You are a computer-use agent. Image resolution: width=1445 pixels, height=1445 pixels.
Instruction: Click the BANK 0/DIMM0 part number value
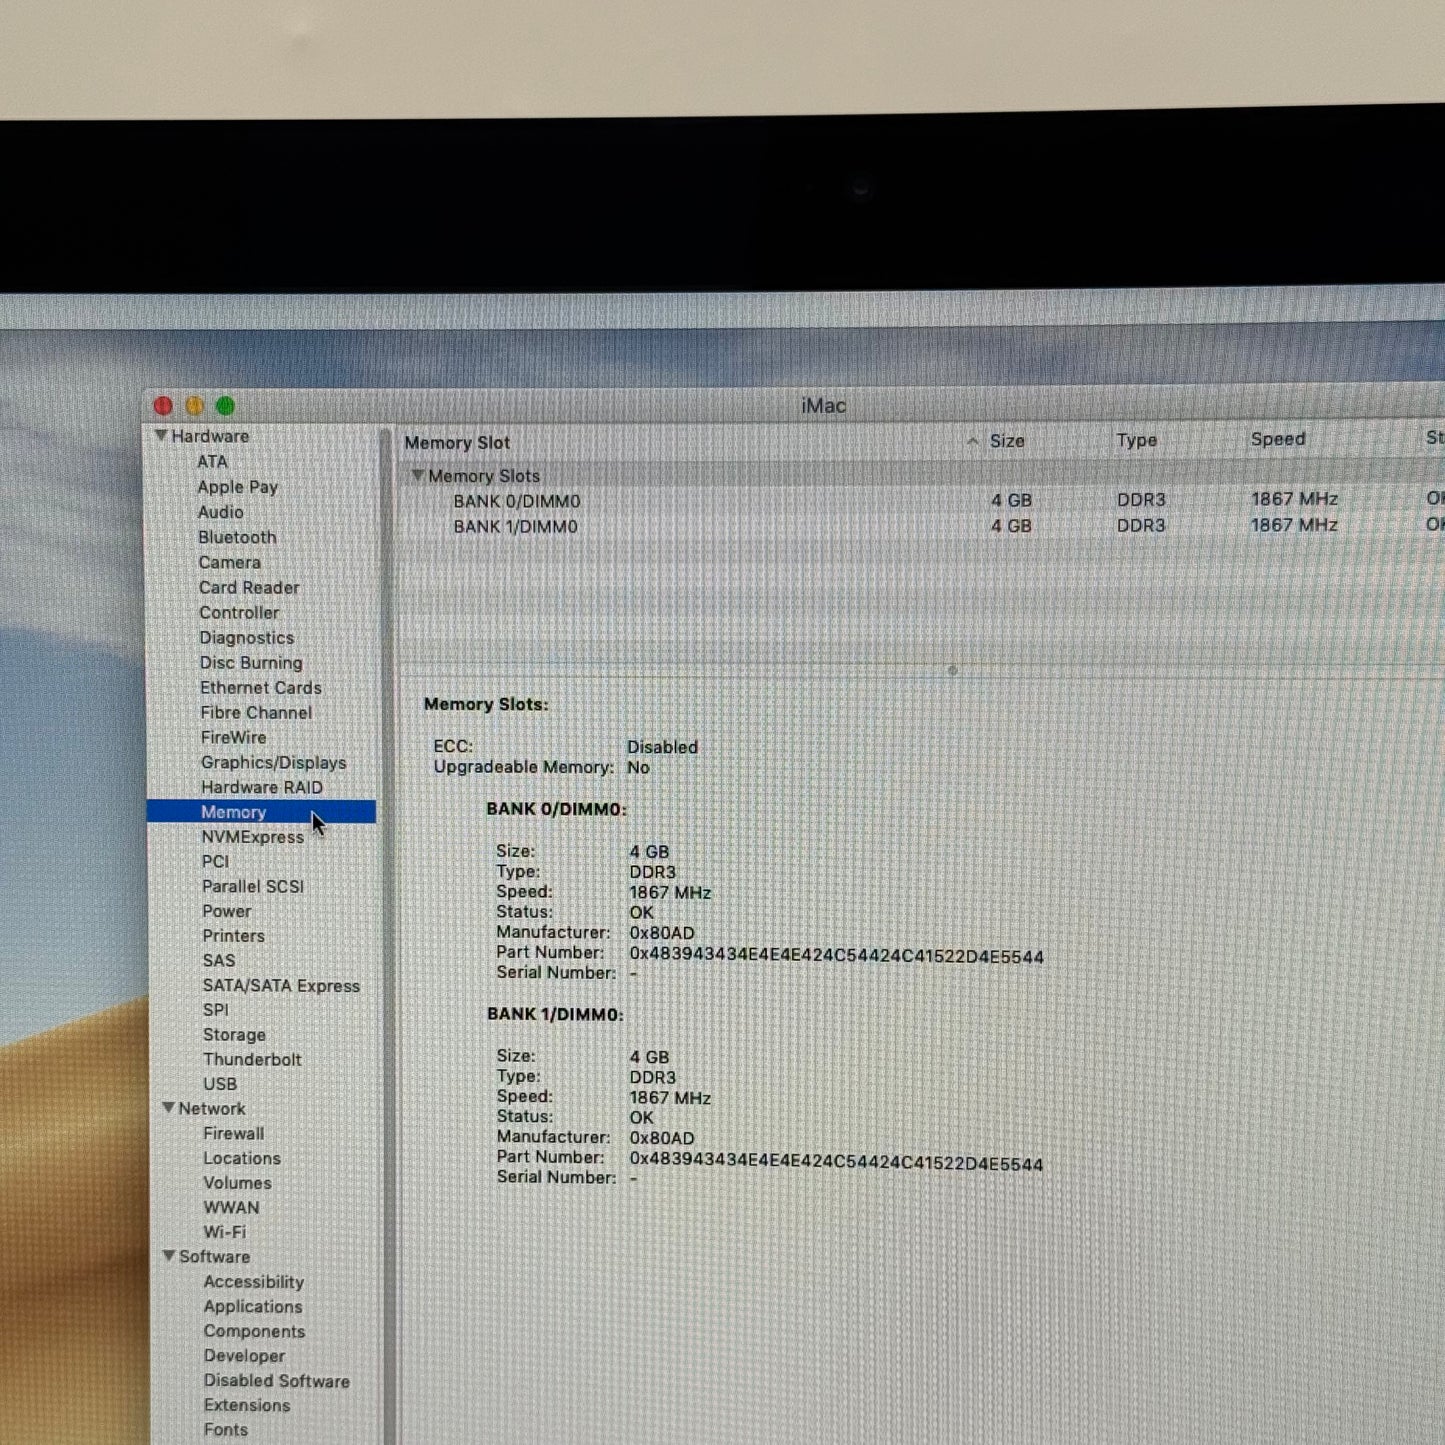click(x=836, y=955)
